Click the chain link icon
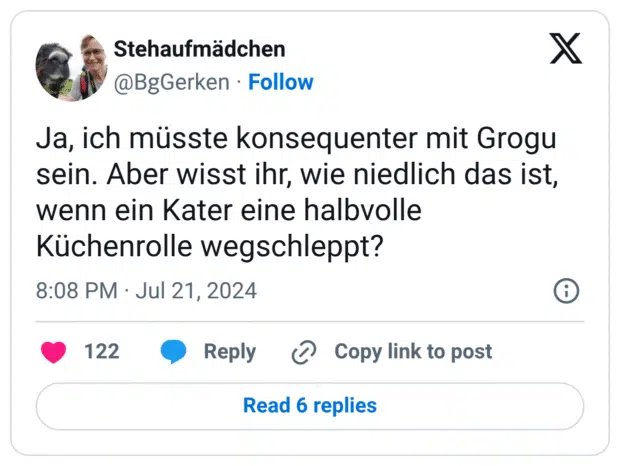620x466 pixels. tap(303, 352)
